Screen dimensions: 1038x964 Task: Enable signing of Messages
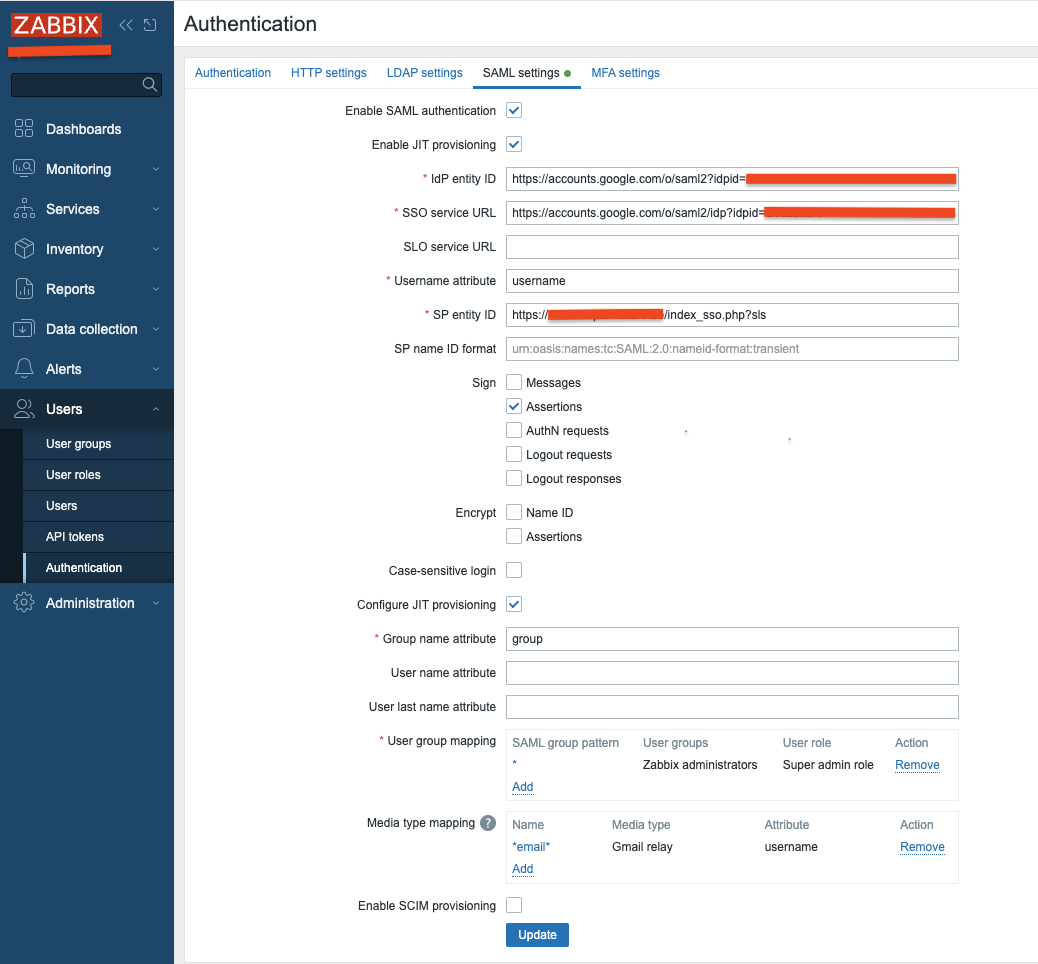513,381
